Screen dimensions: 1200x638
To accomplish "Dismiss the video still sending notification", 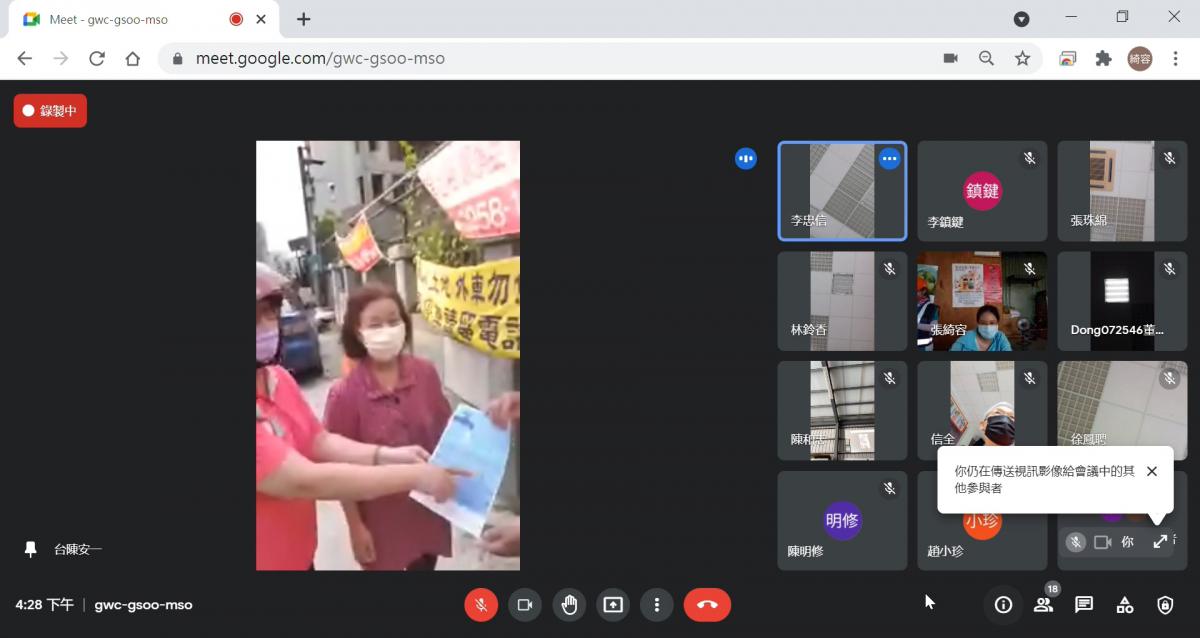I will [1152, 472].
